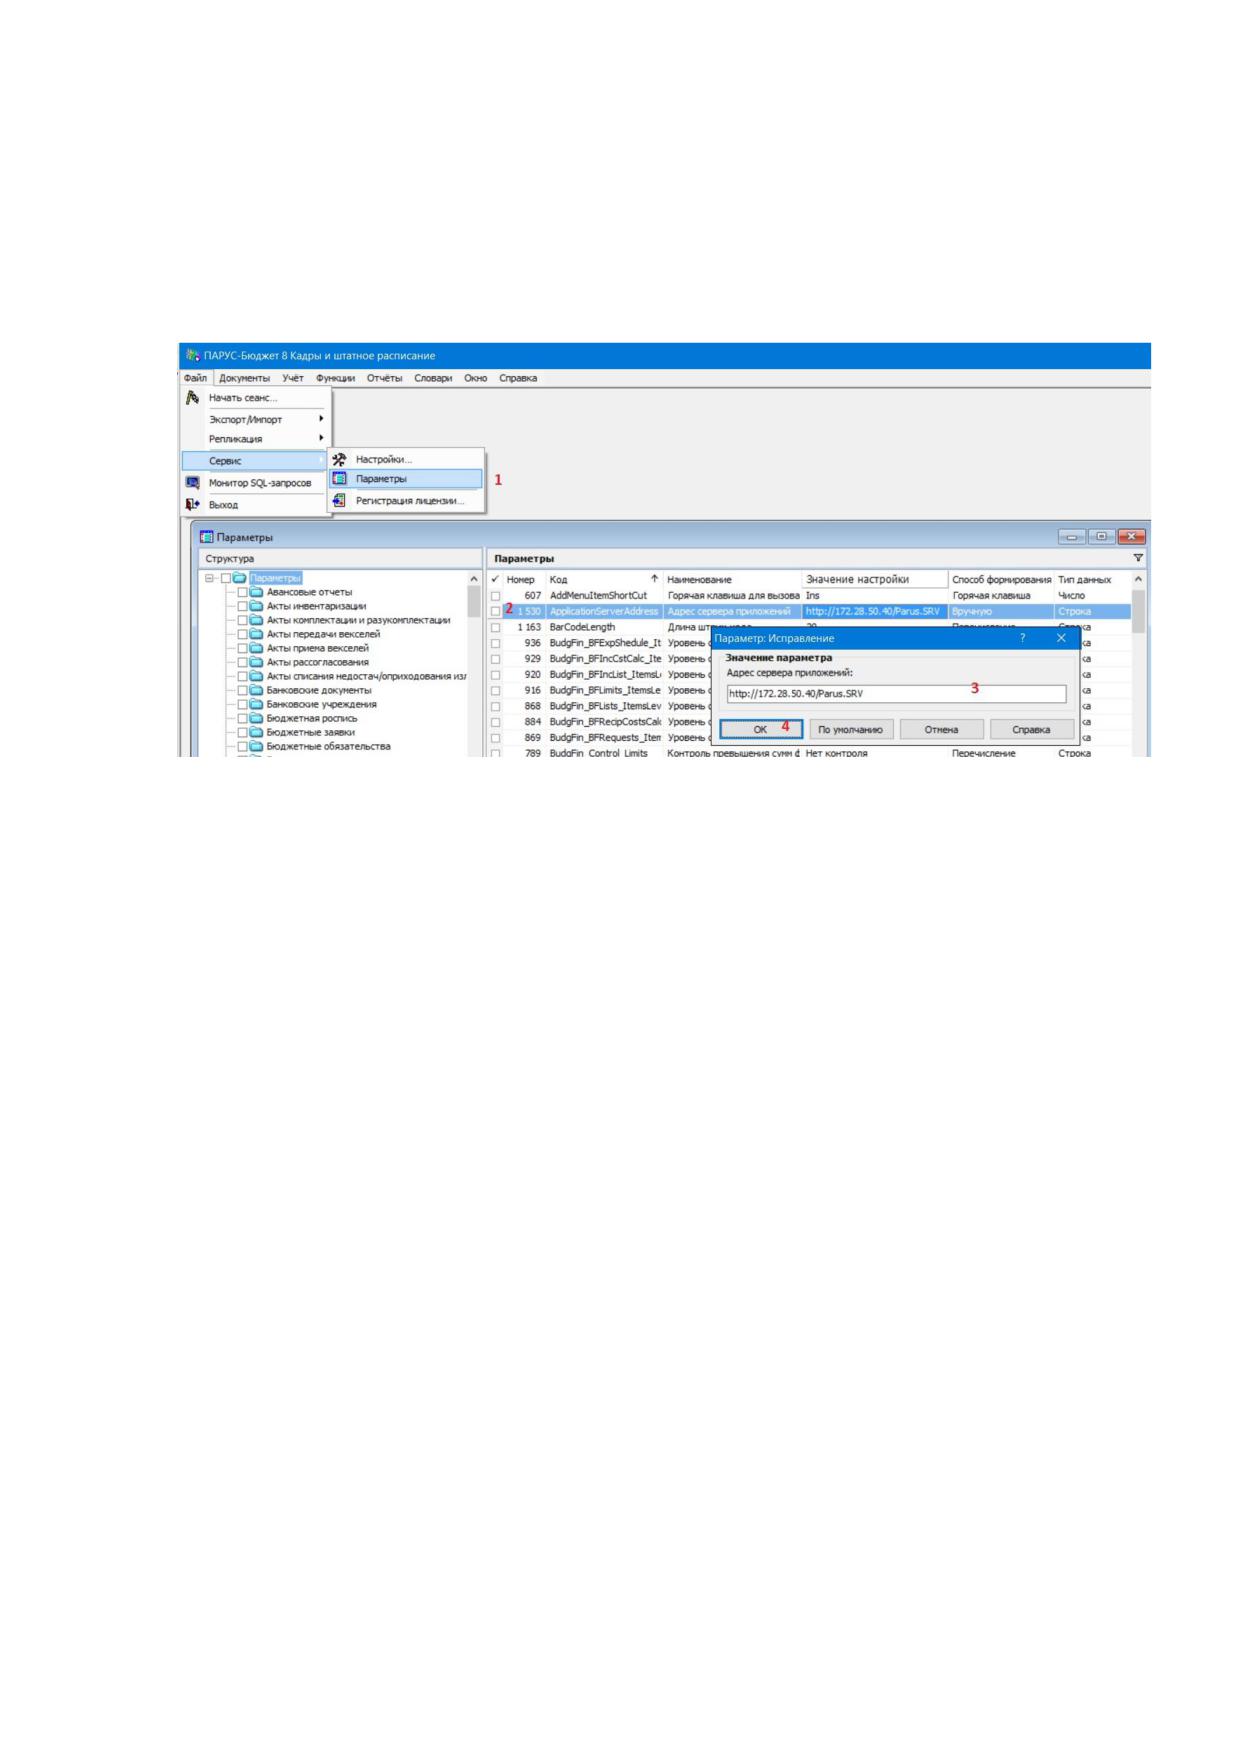Tick the checkbox for Авансовые отчеты
Viewport: 1240px width, 1754px height.
click(x=242, y=592)
